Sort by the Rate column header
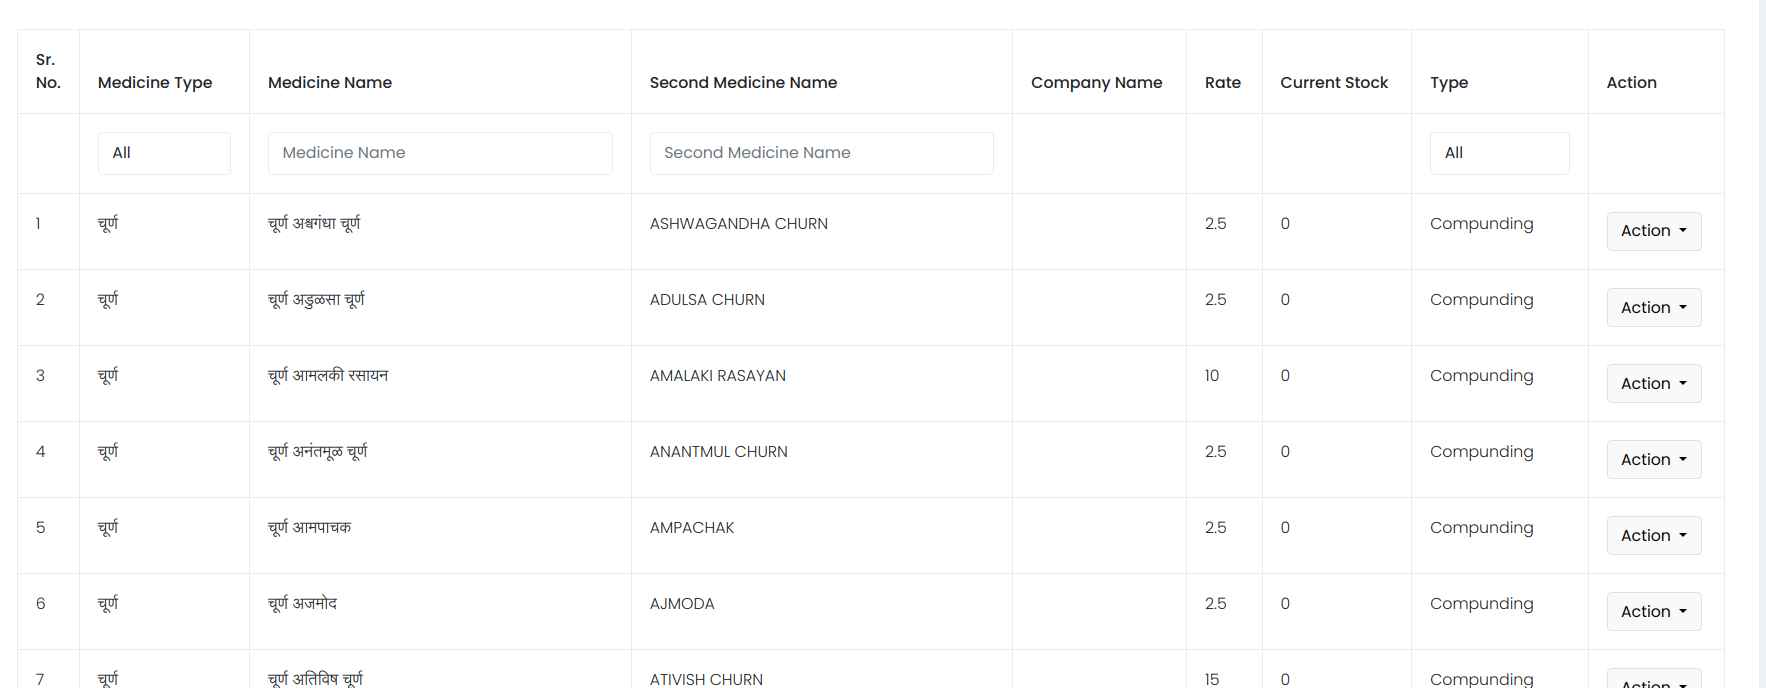 pos(1222,82)
